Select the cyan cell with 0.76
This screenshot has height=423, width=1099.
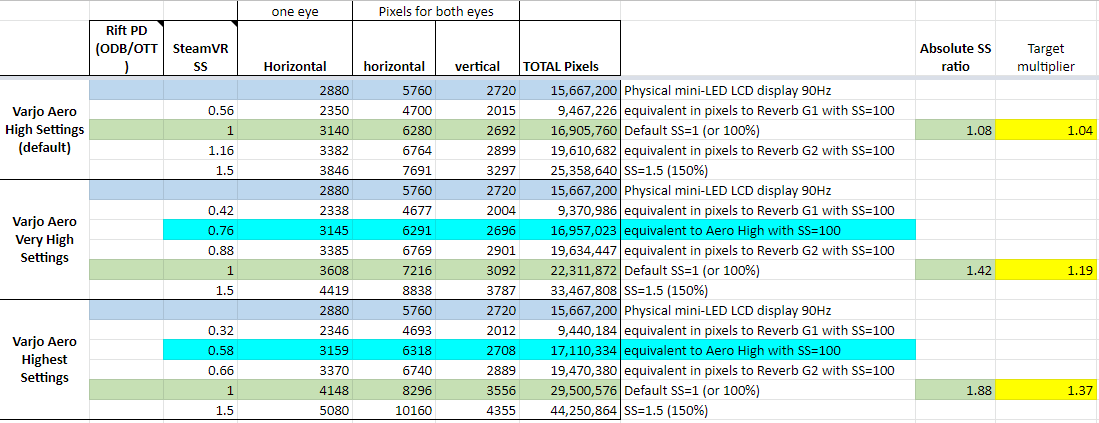(201, 230)
